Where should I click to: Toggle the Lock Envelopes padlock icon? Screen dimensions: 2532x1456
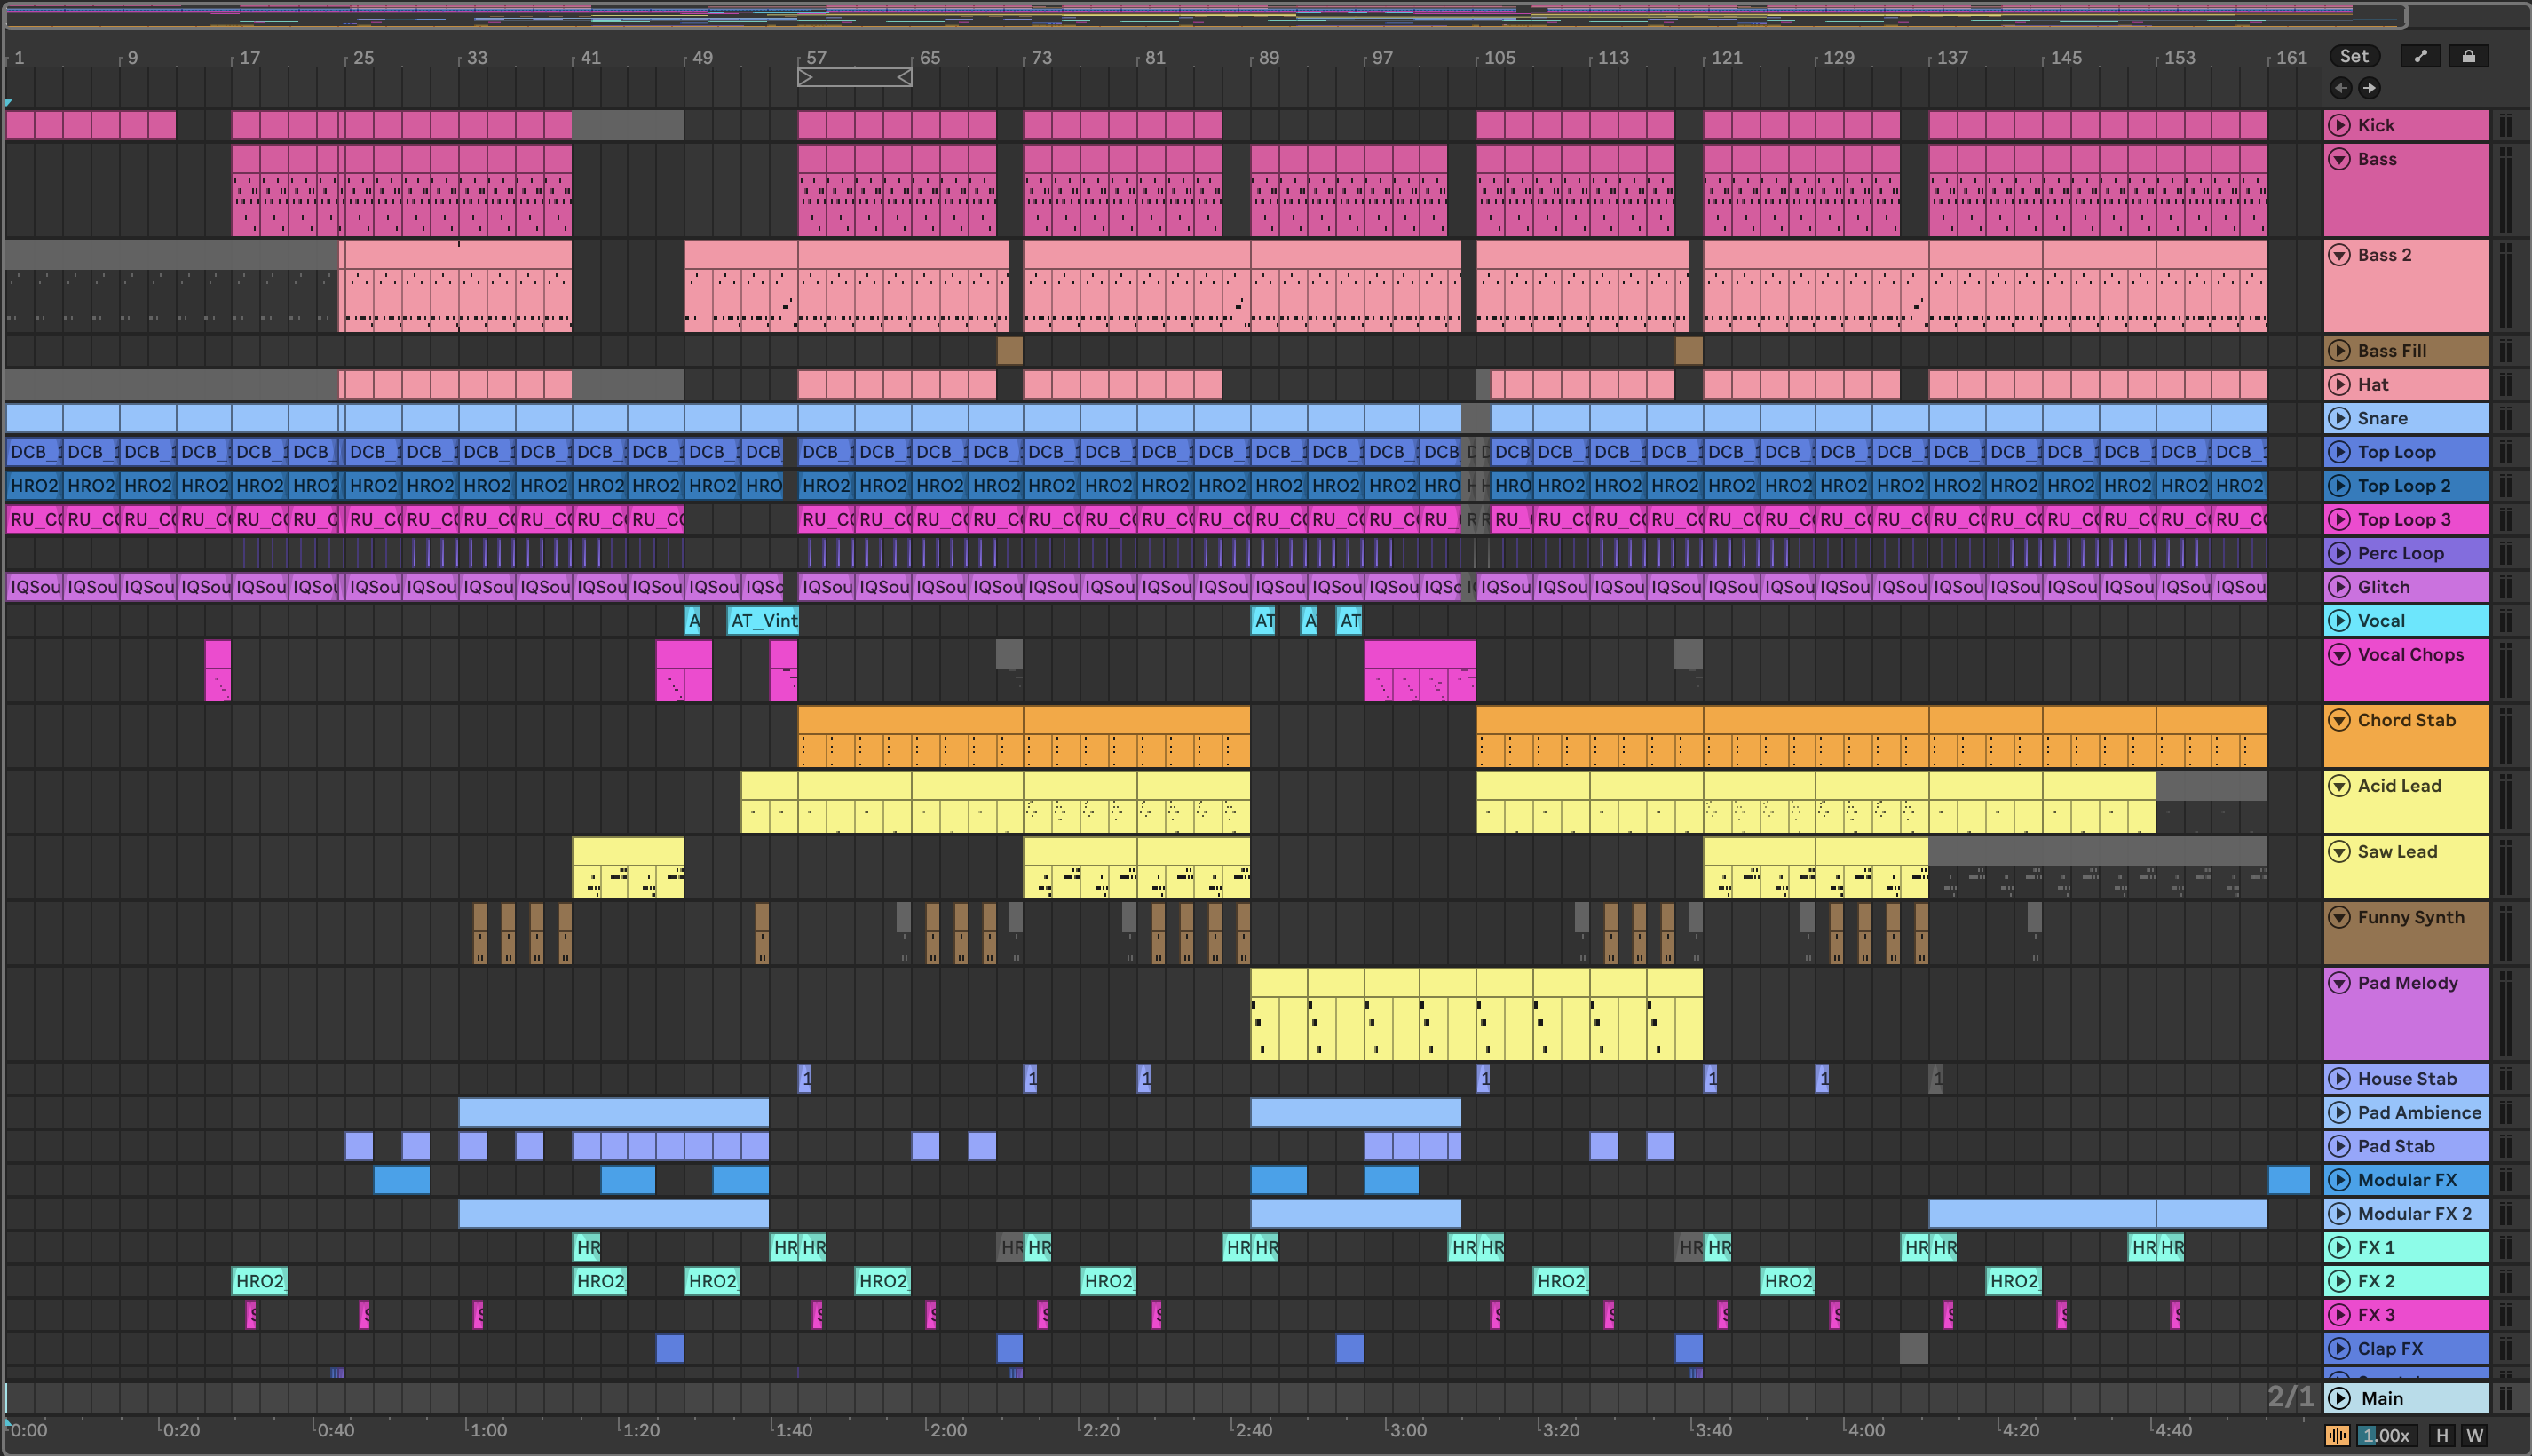click(2468, 56)
